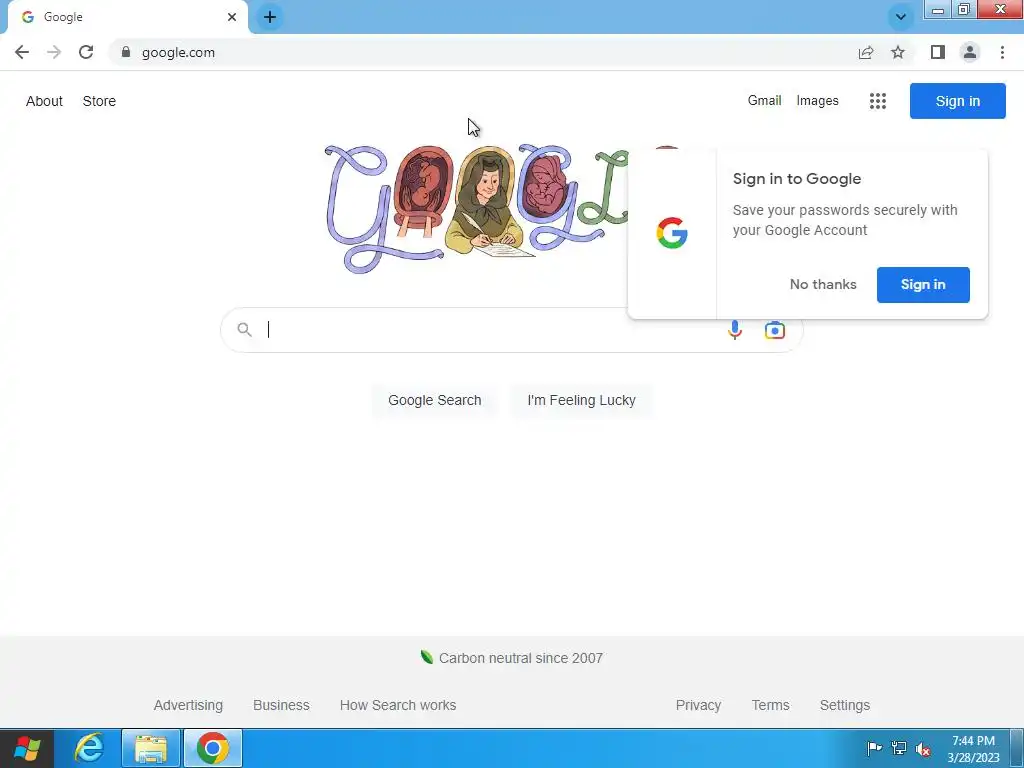
Task: Open the Terms footer link
Action: click(770, 705)
